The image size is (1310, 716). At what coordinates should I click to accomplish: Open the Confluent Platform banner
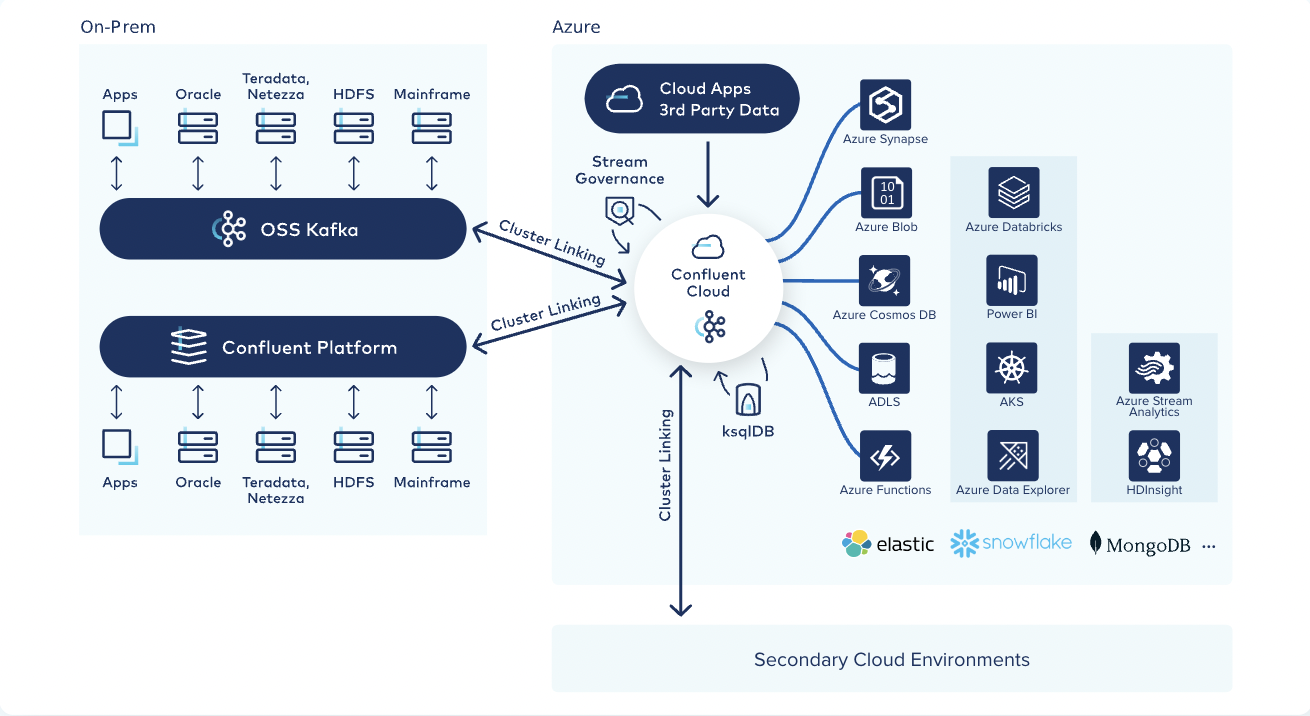point(283,347)
